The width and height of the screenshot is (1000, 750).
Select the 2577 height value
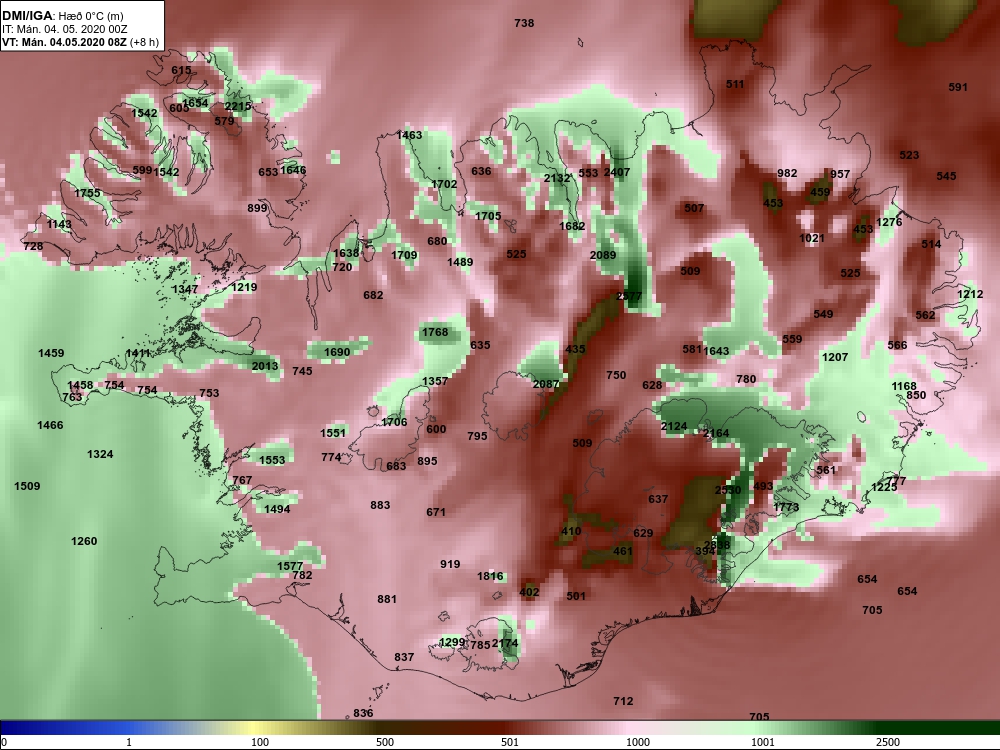(629, 297)
